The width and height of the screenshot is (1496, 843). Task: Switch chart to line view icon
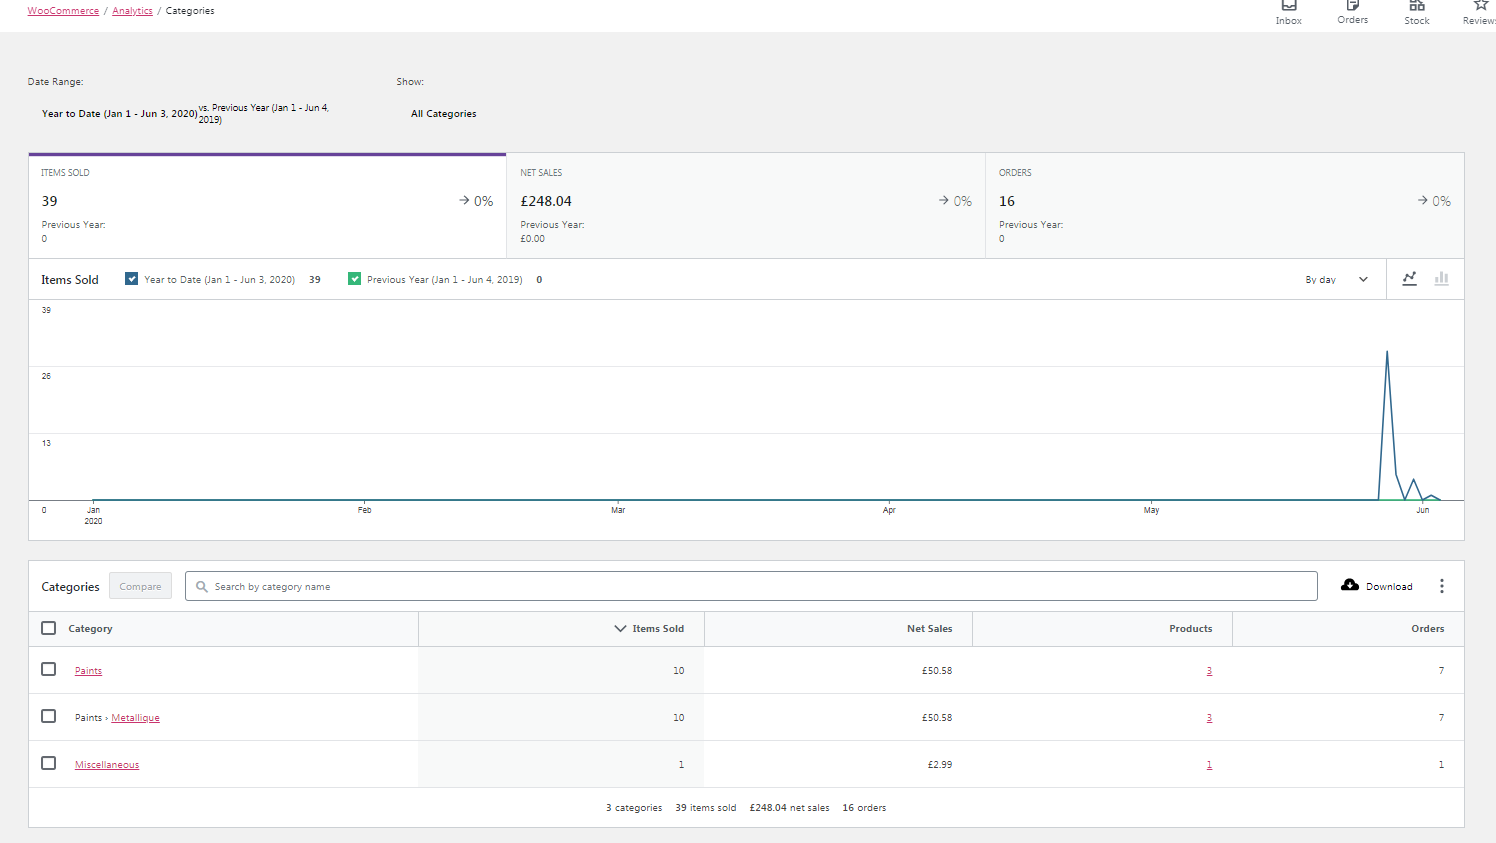pyautogui.click(x=1409, y=279)
